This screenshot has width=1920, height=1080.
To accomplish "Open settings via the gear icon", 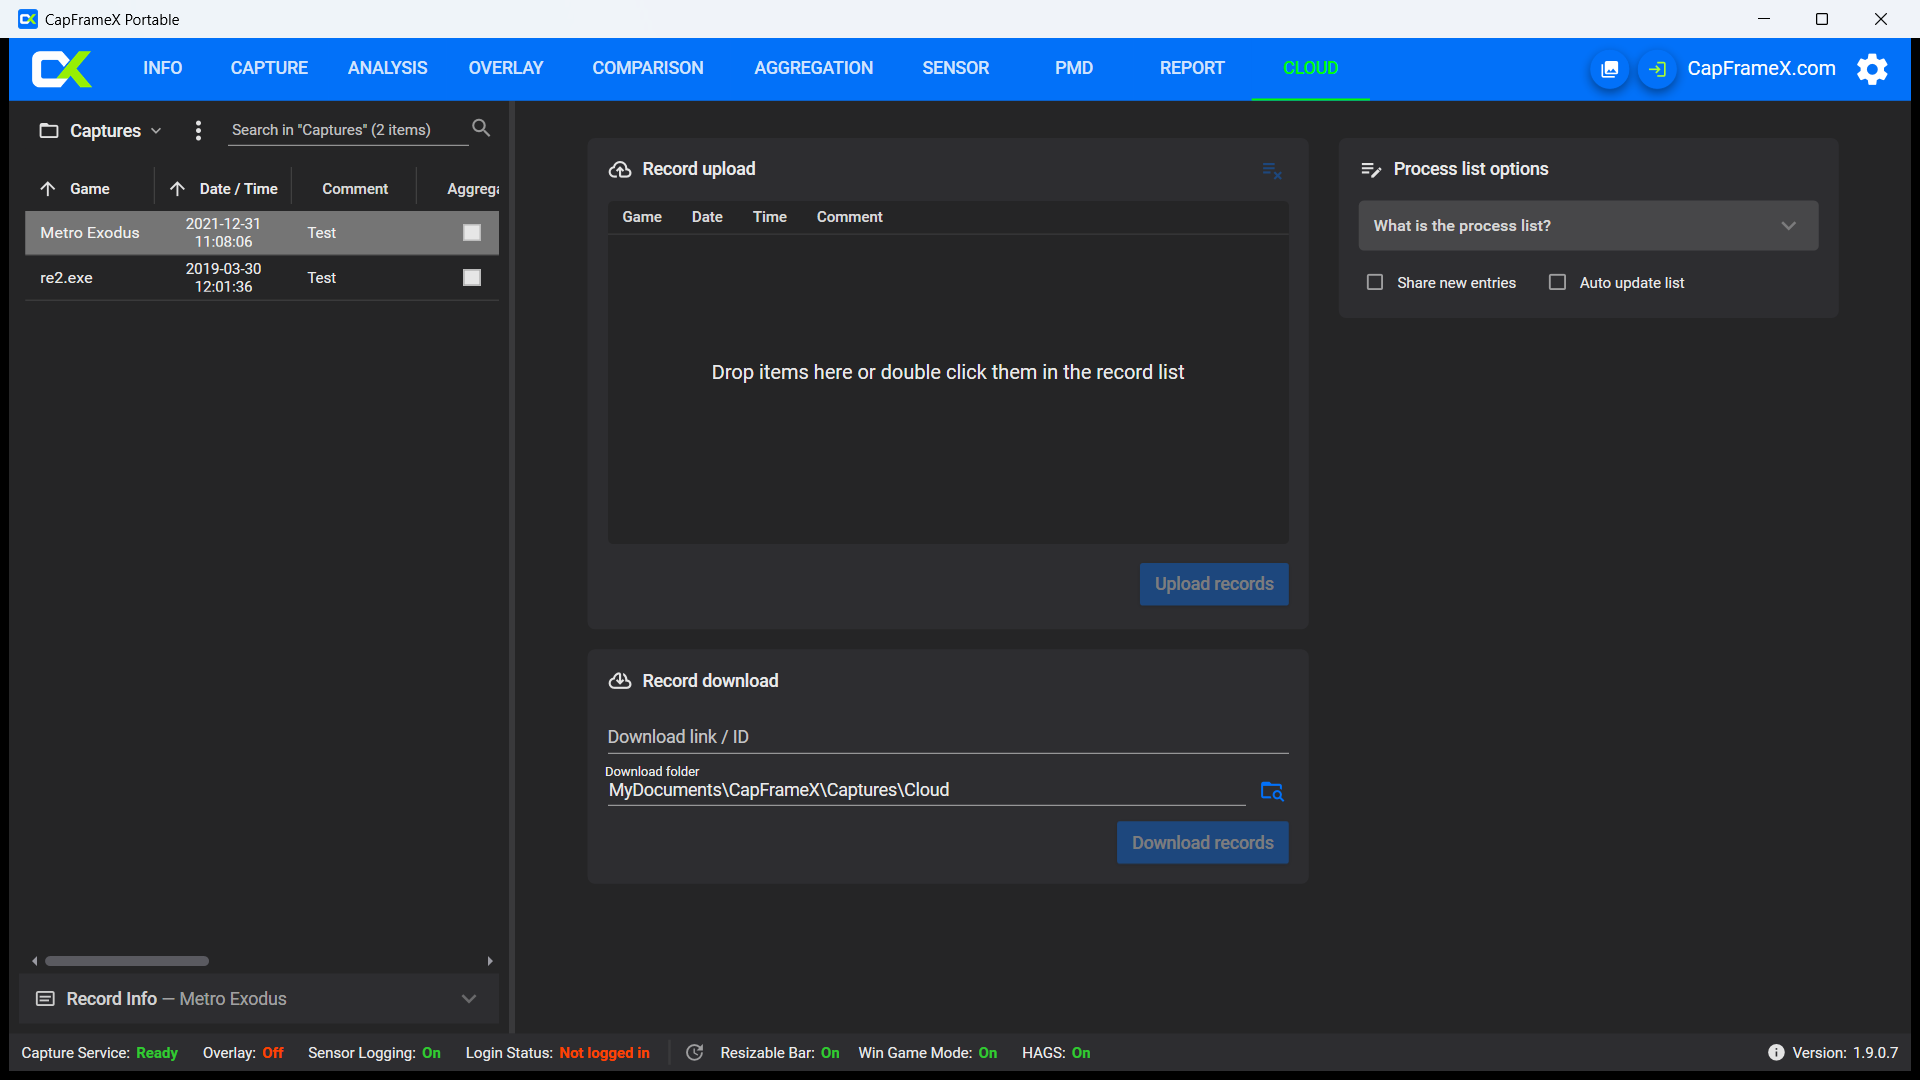I will click(x=1872, y=69).
